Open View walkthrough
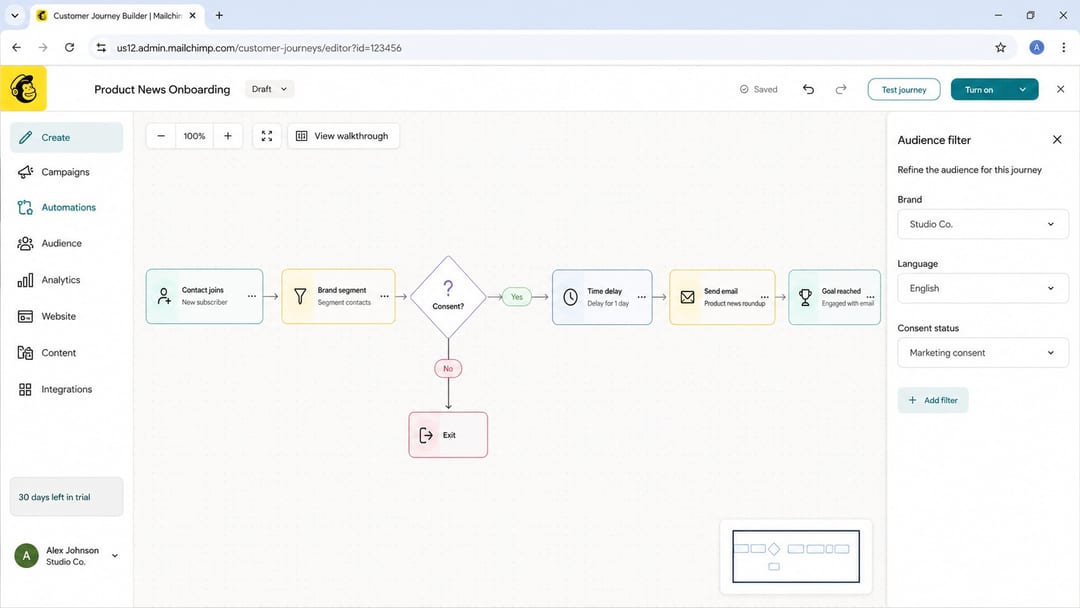 [343, 136]
